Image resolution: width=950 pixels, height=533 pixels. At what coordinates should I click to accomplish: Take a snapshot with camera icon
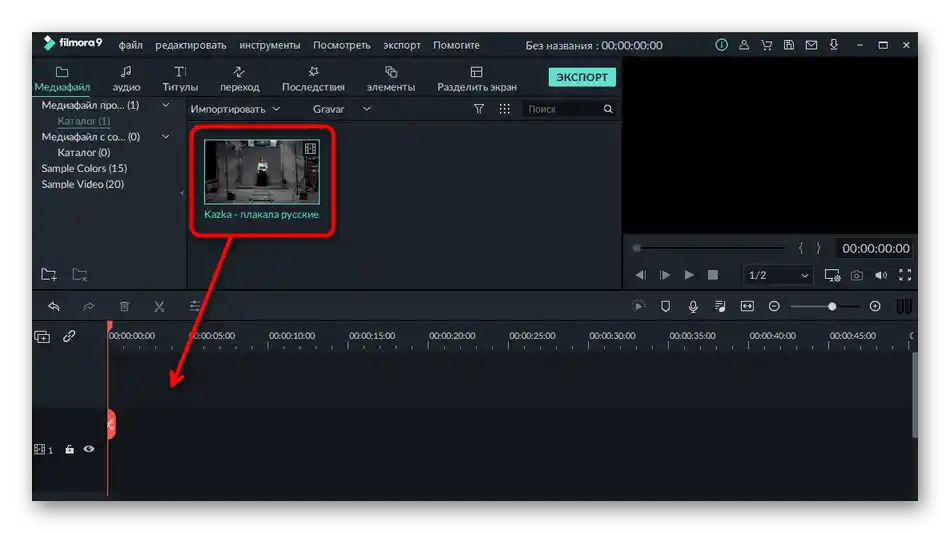click(856, 275)
